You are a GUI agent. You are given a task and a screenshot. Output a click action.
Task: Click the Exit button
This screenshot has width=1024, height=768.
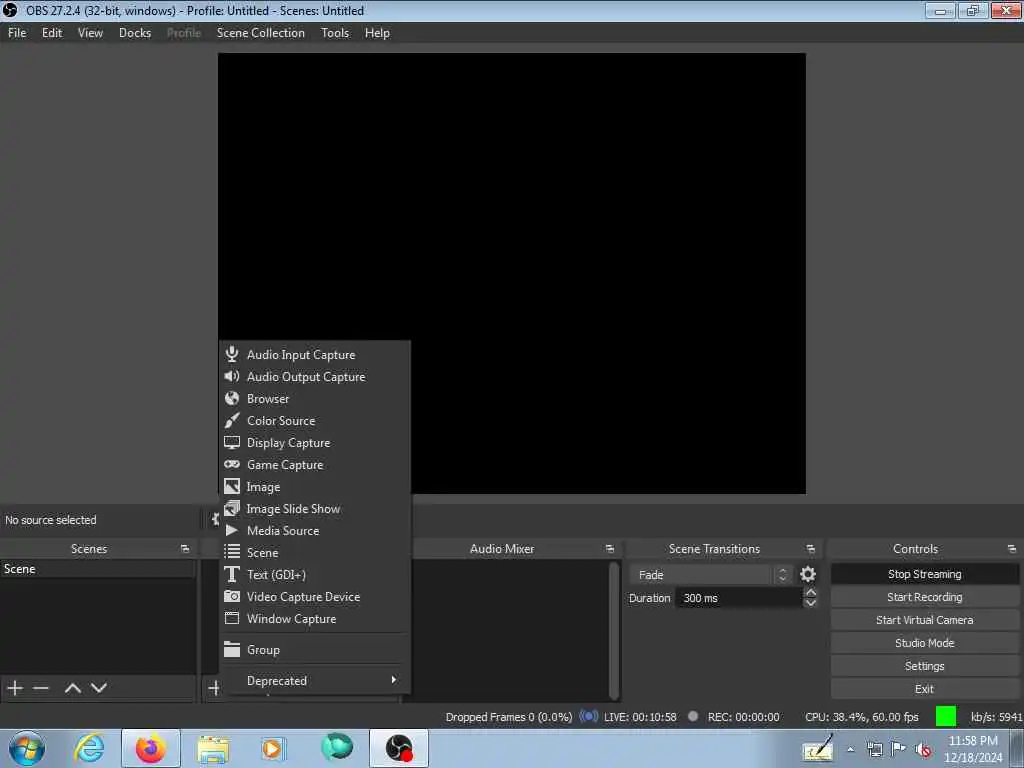[x=924, y=688]
